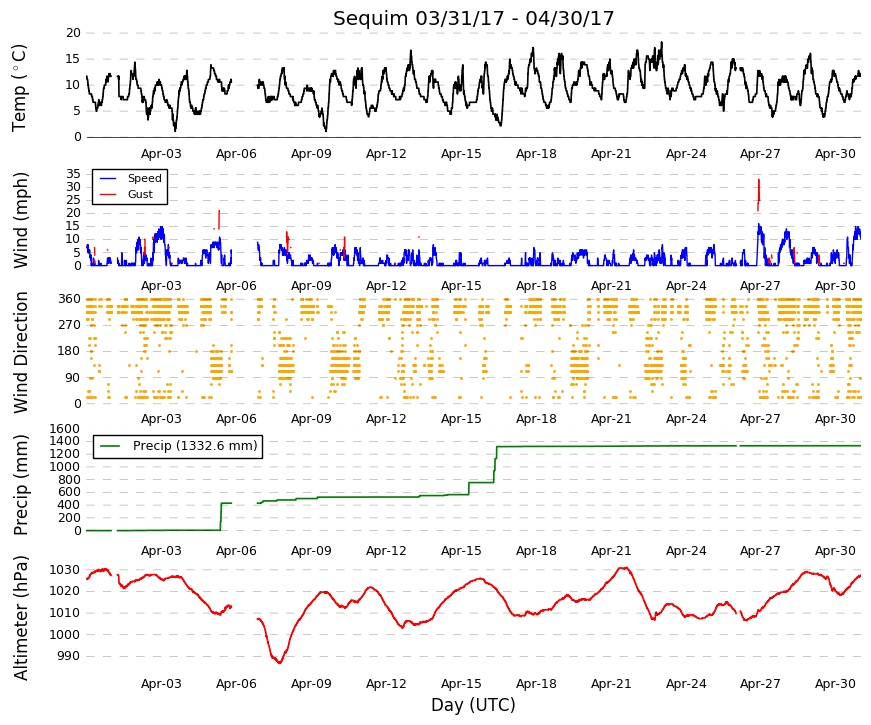Click the 1030 tick on altimeter axis

click(65, 570)
